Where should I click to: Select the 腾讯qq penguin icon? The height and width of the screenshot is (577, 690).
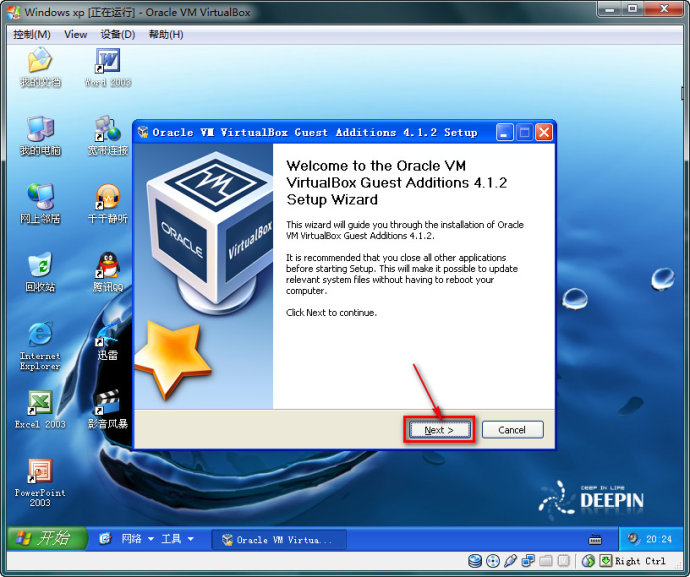(108, 272)
